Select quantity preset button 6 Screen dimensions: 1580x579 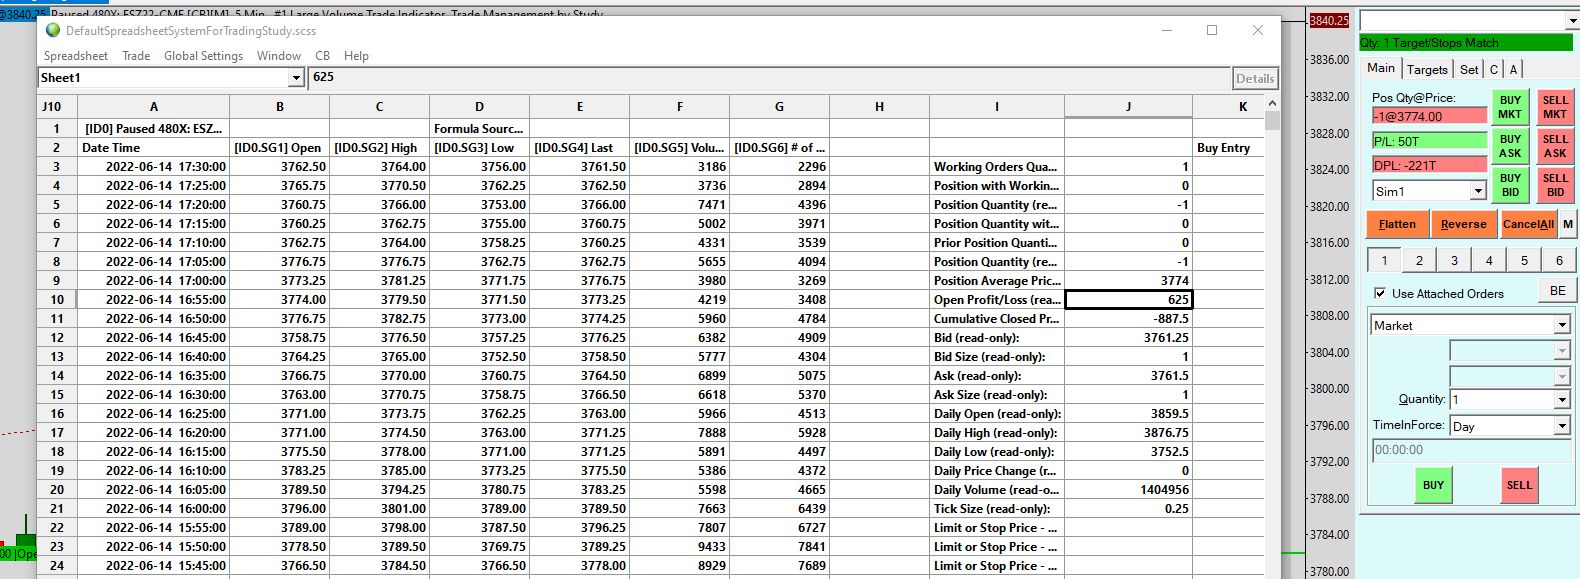pyautogui.click(x=1559, y=260)
